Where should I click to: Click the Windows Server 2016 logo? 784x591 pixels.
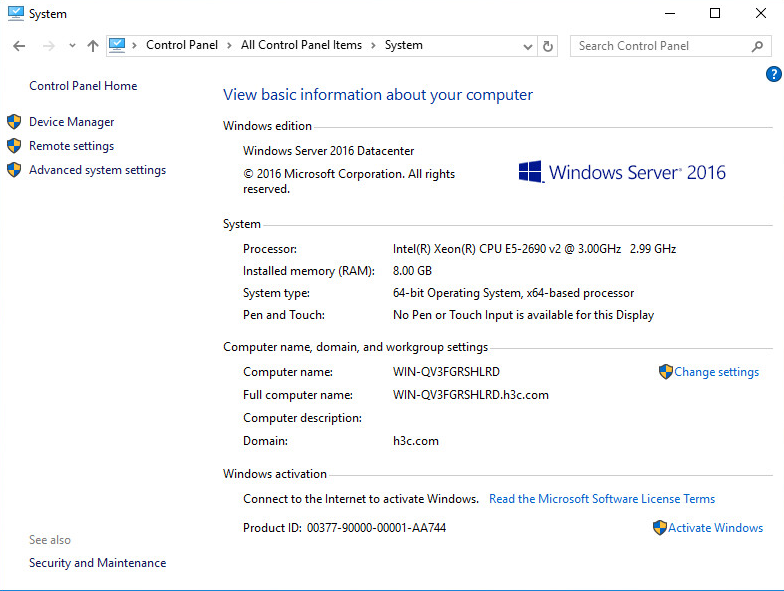622,172
